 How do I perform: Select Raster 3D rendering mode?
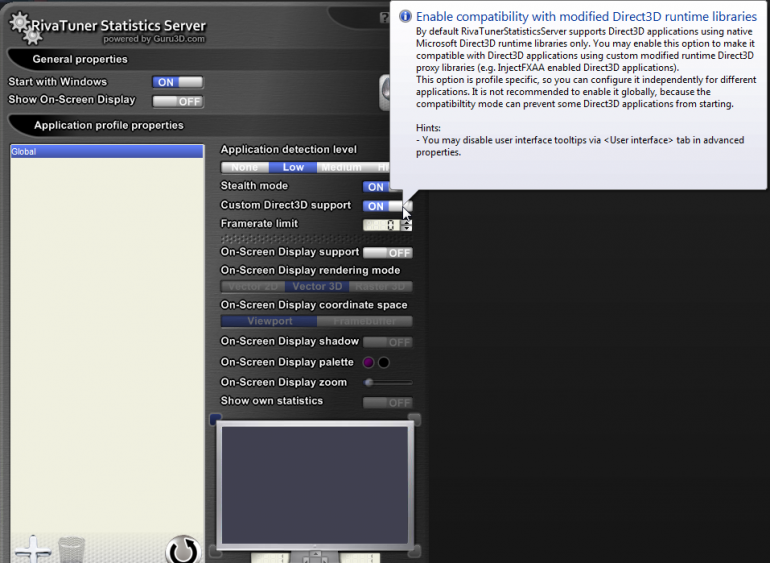pyautogui.click(x=381, y=286)
